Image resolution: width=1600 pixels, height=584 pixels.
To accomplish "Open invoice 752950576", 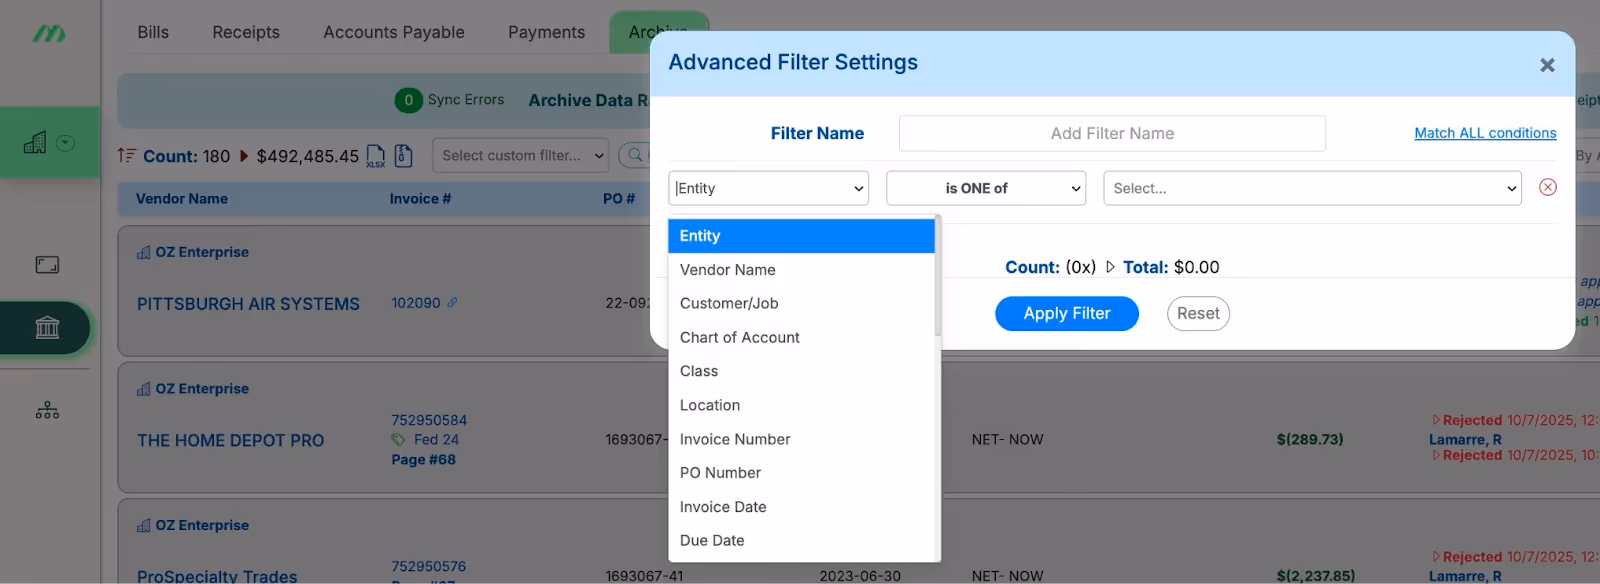I will pyautogui.click(x=429, y=566).
